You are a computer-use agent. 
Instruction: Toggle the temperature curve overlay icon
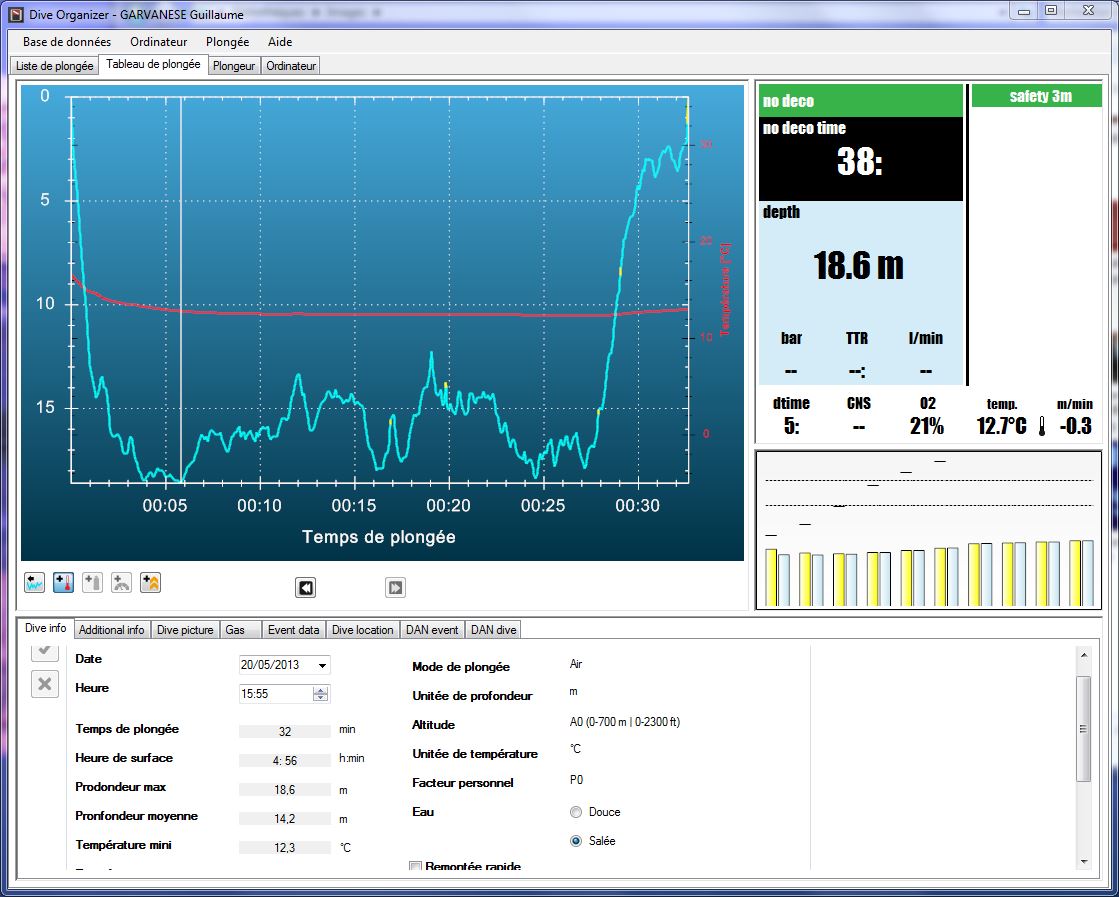pos(64,583)
